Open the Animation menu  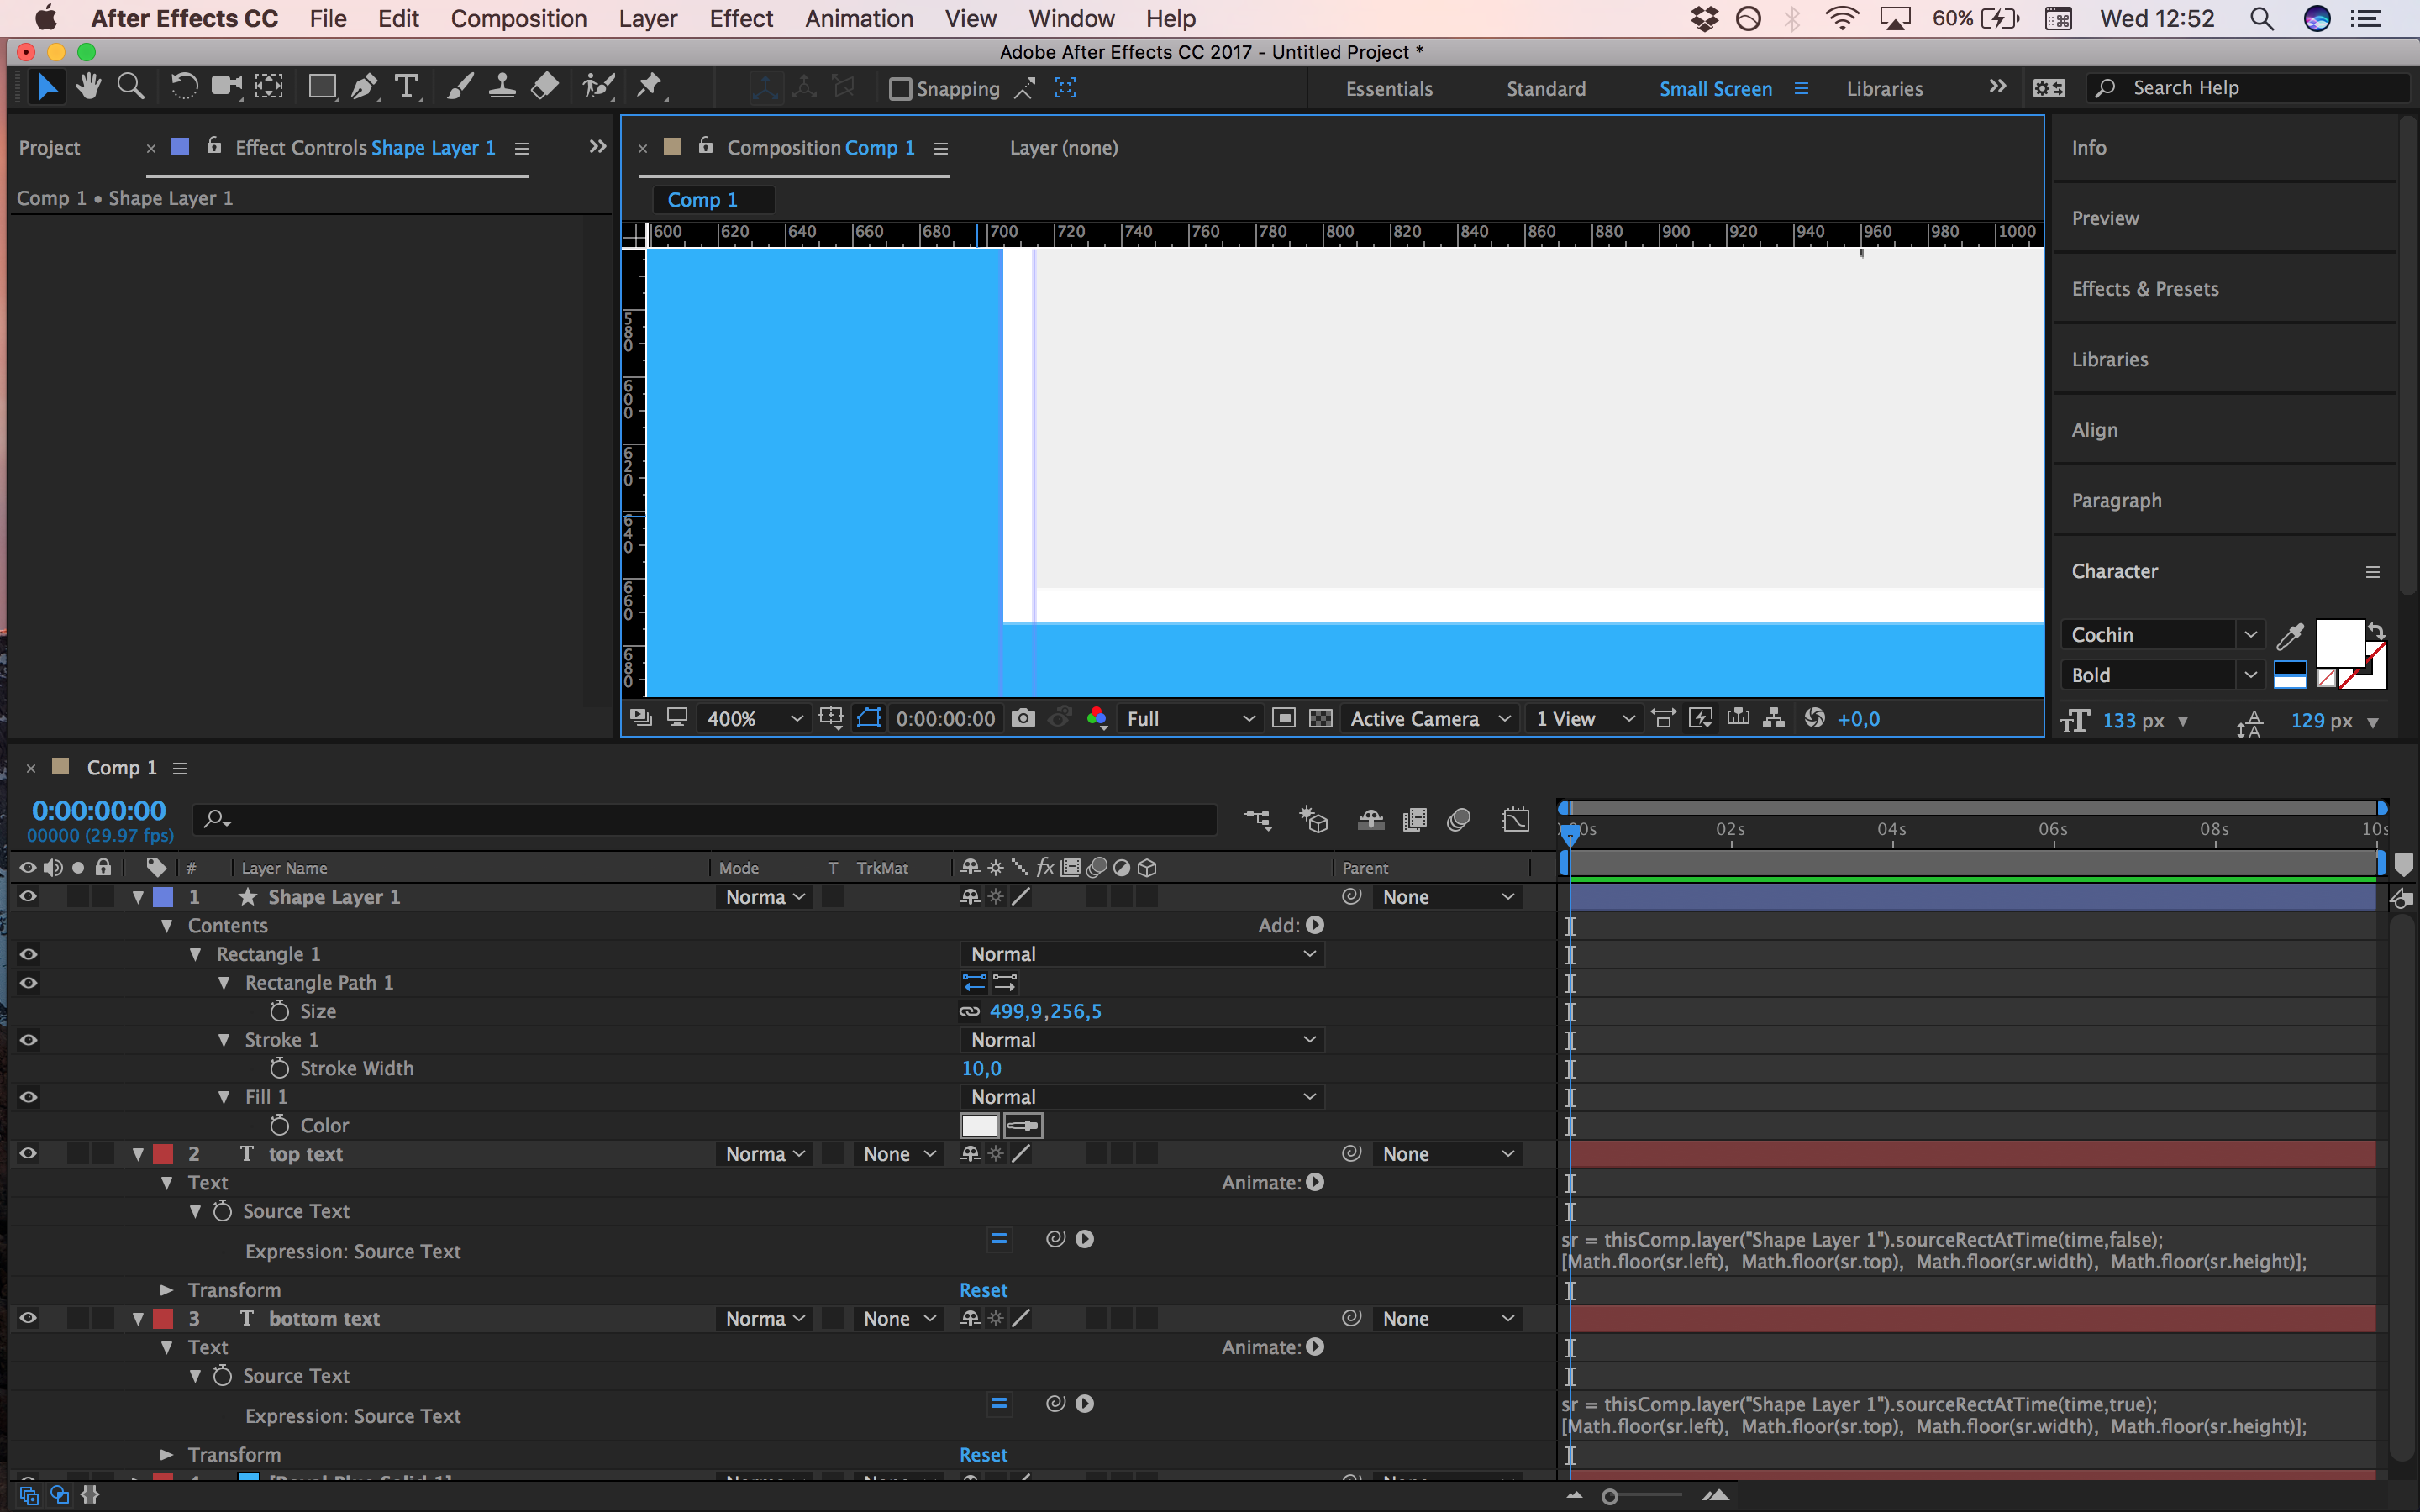click(859, 18)
